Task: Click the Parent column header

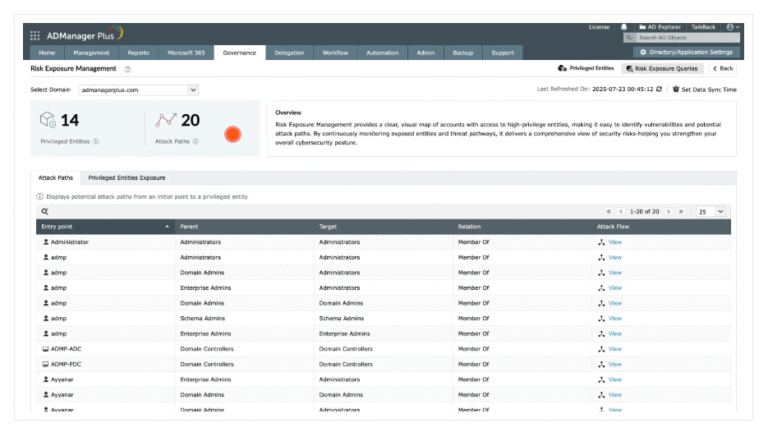Action: 244,226
